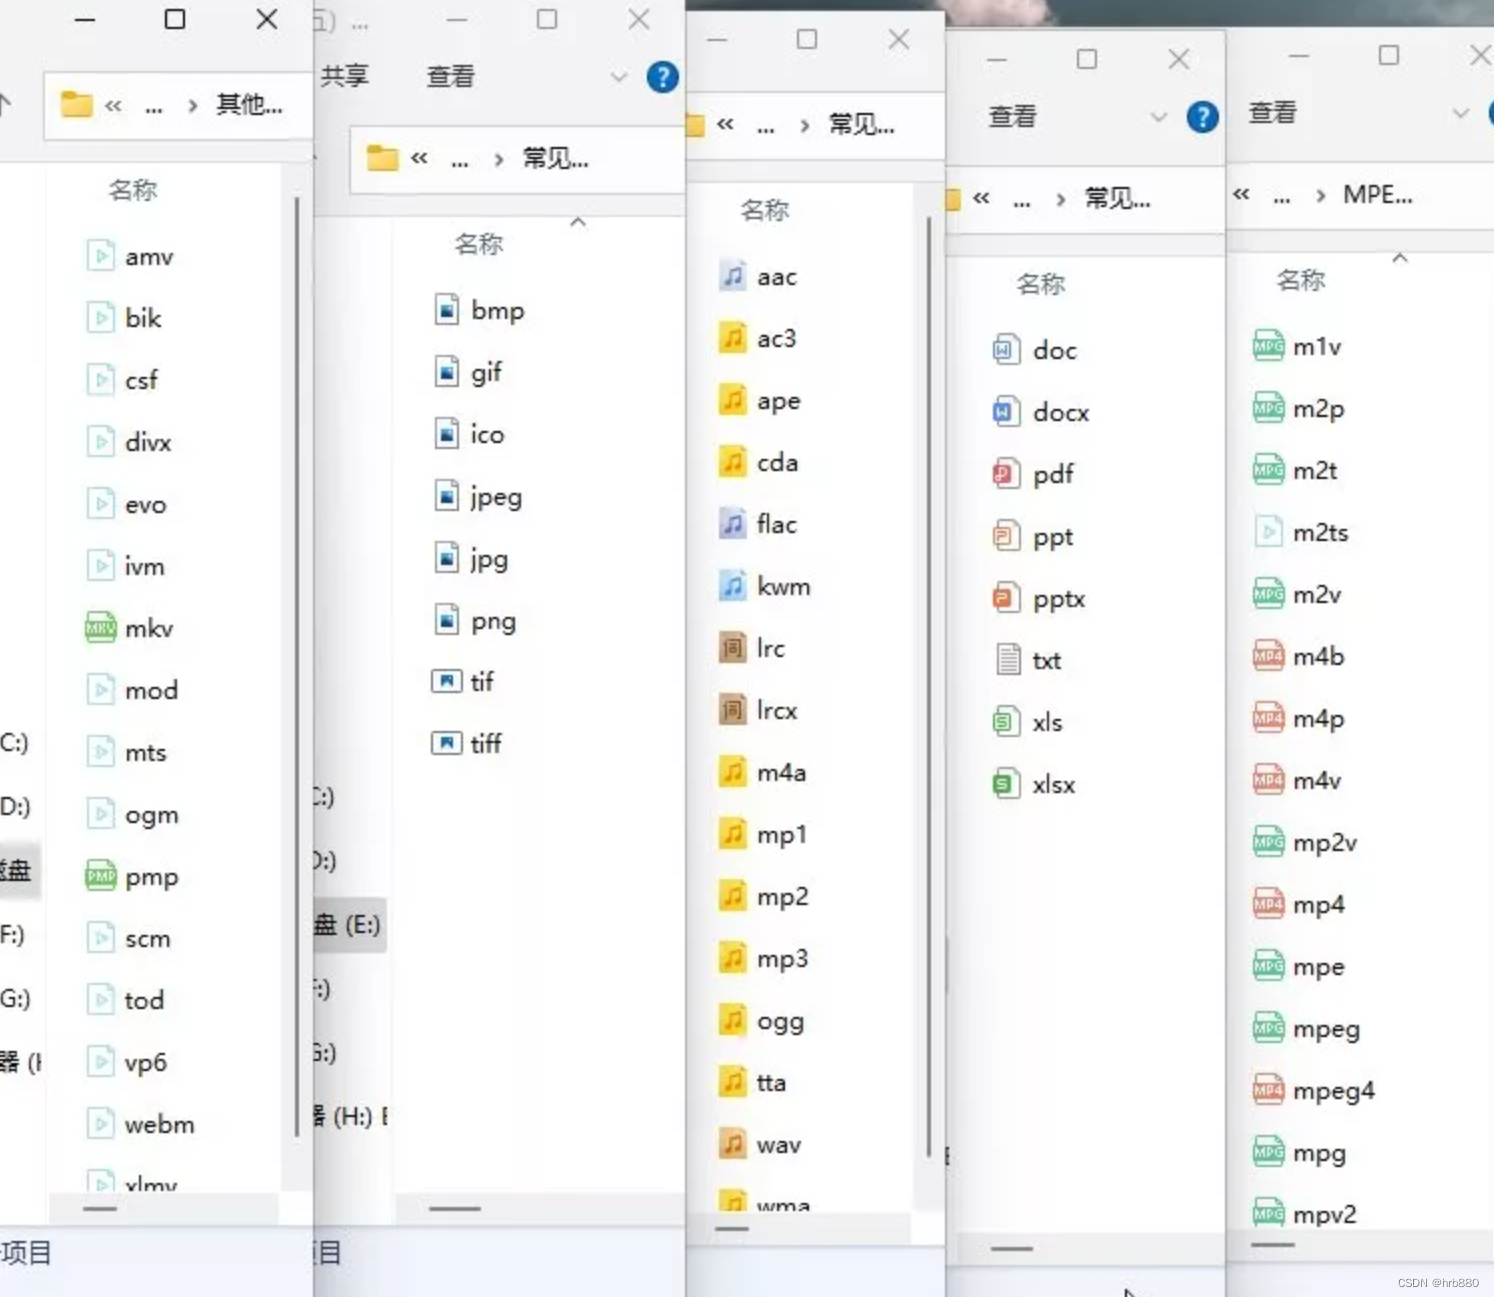Click breadcrumb arrow before 其他 folder

tap(192, 105)
